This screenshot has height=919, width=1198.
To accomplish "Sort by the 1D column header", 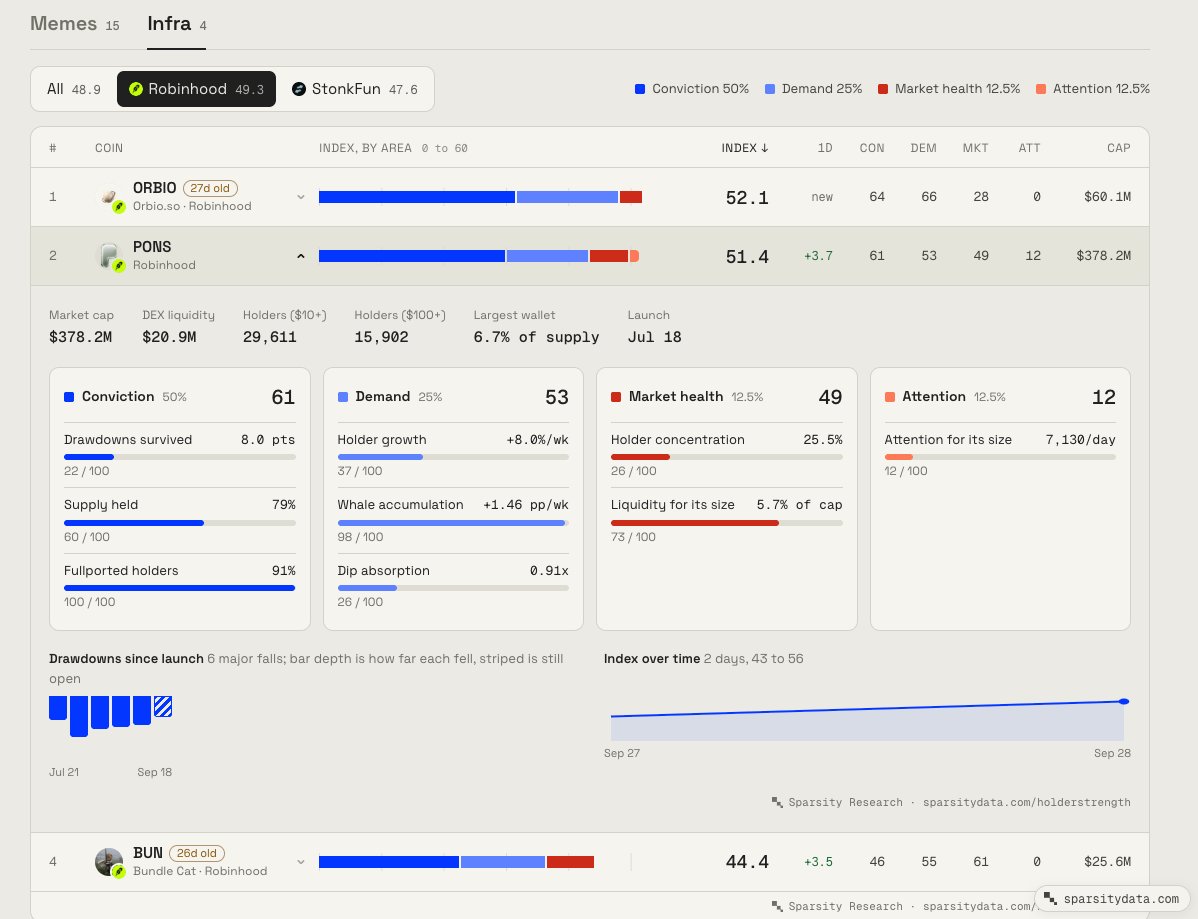I will (x=824, y=148).
